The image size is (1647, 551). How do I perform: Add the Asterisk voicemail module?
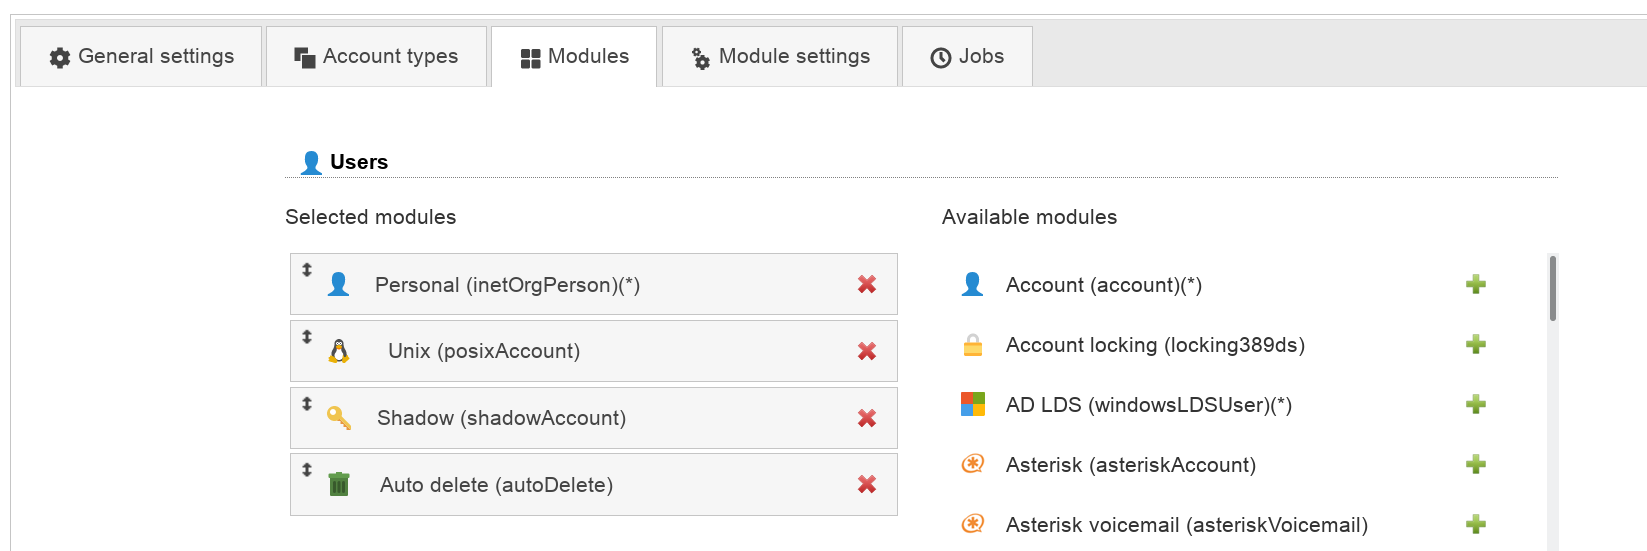coord(1475,525)
